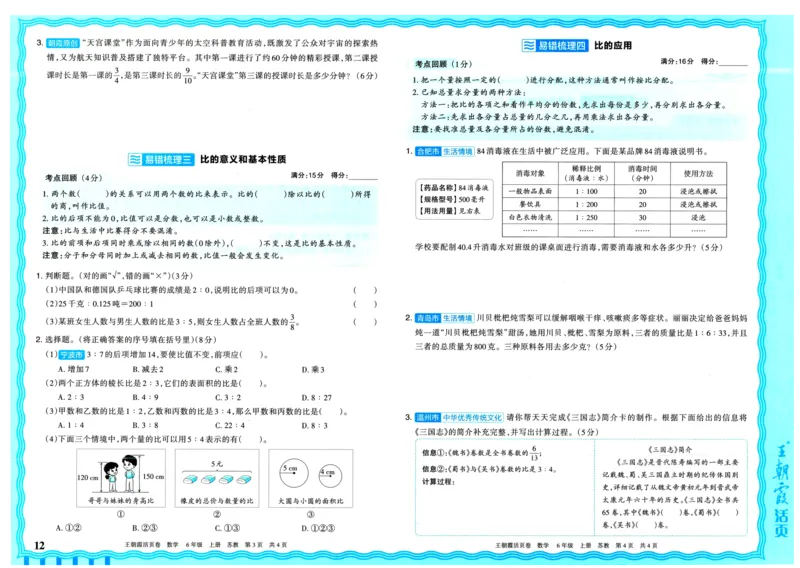Click the 计算过程 label
The height and width of the screenshot is (568, 800).
tap(438, 482)
